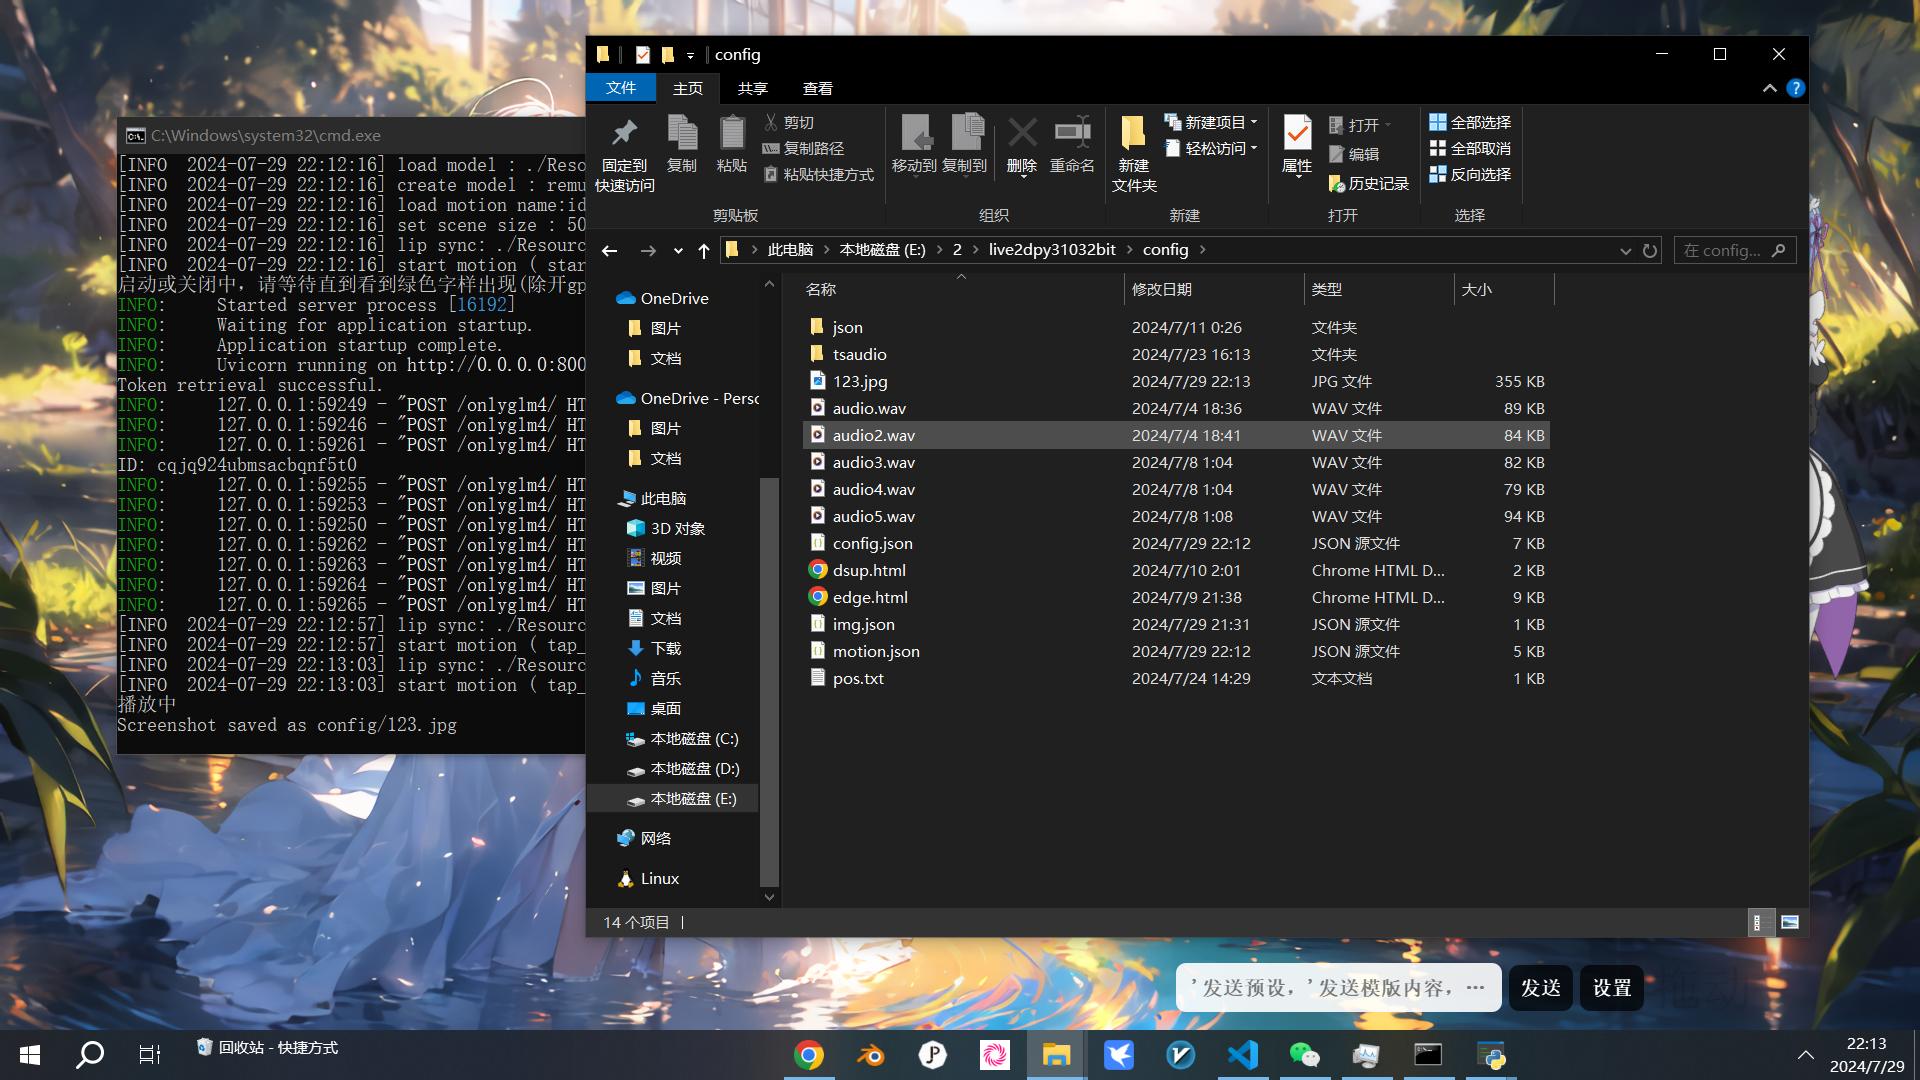Image resolution: width=1920 pixels, height=1080 pixels.
Task: Open Windows Start menu
Action: tap(30, 1055)
